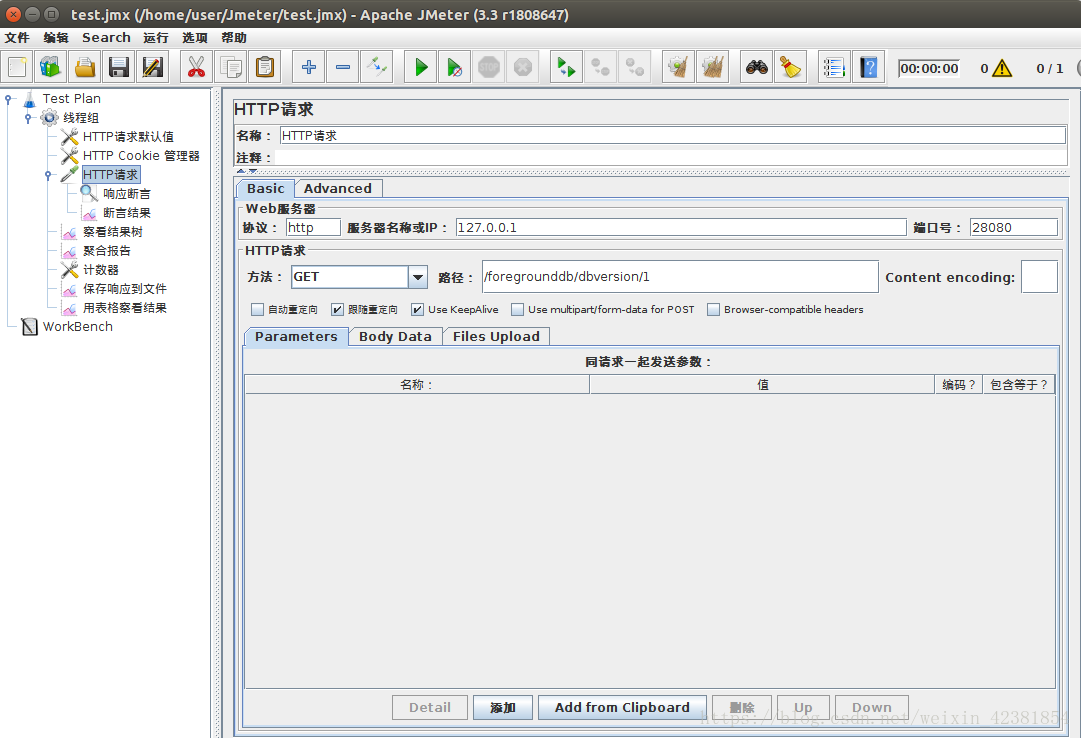Click the 路径 path input field
Screen dimensions: 1081x738
[680, 277]
